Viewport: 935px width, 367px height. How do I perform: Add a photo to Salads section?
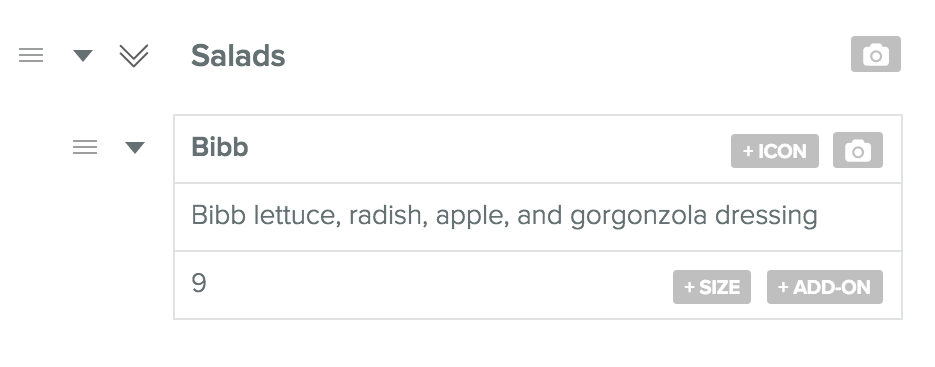[875, 54]
